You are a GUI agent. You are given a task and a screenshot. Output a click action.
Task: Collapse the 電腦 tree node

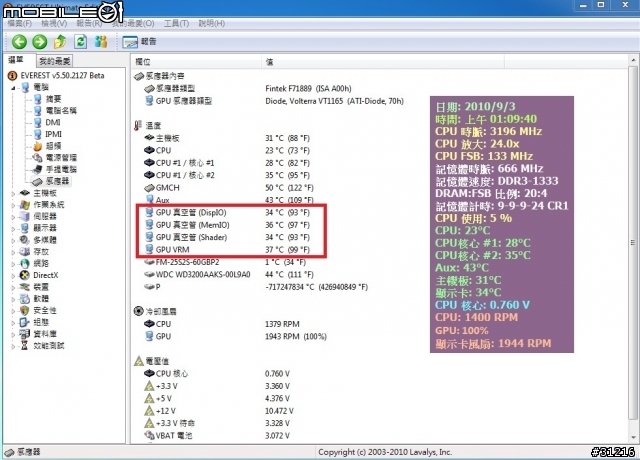[x=13, y=87]
